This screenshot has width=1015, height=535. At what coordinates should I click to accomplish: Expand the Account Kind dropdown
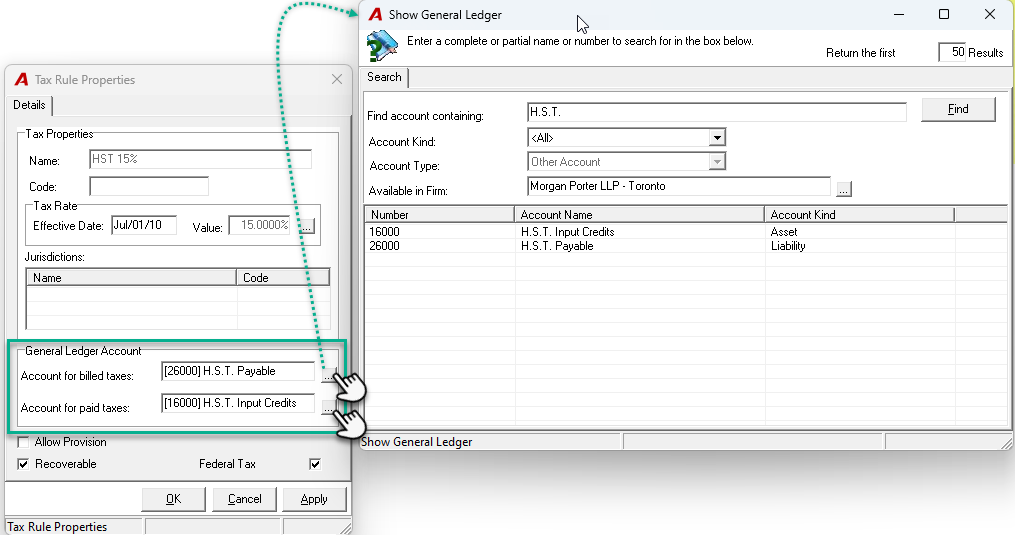[717, 137]
